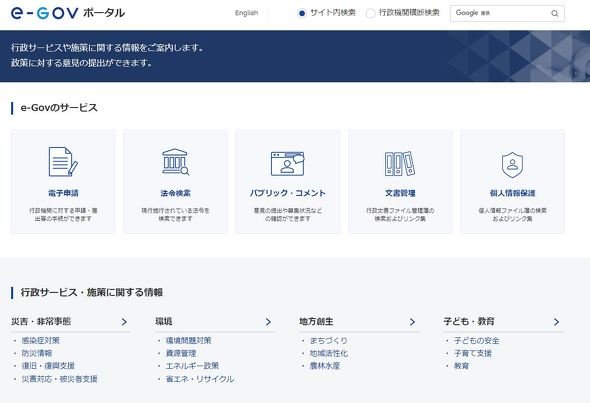Image resolution: width=590 pixels, height=403 pixels.
Task: Open the 防災情報 link
Action: (37, 353)
